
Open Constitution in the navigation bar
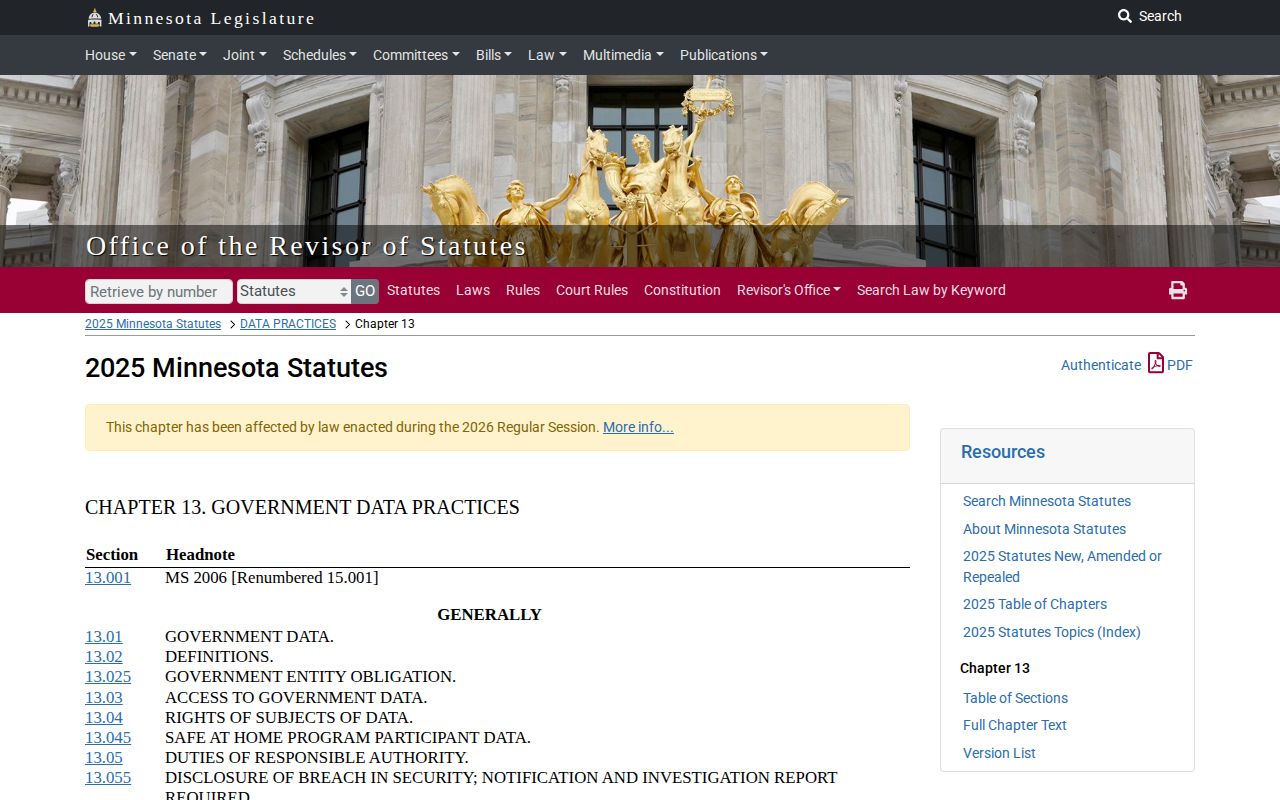[682, 290]
